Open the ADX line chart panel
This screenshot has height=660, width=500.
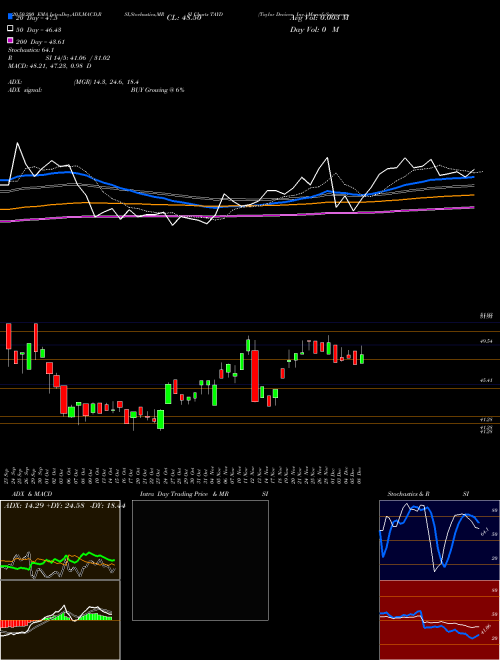point(60,540)
